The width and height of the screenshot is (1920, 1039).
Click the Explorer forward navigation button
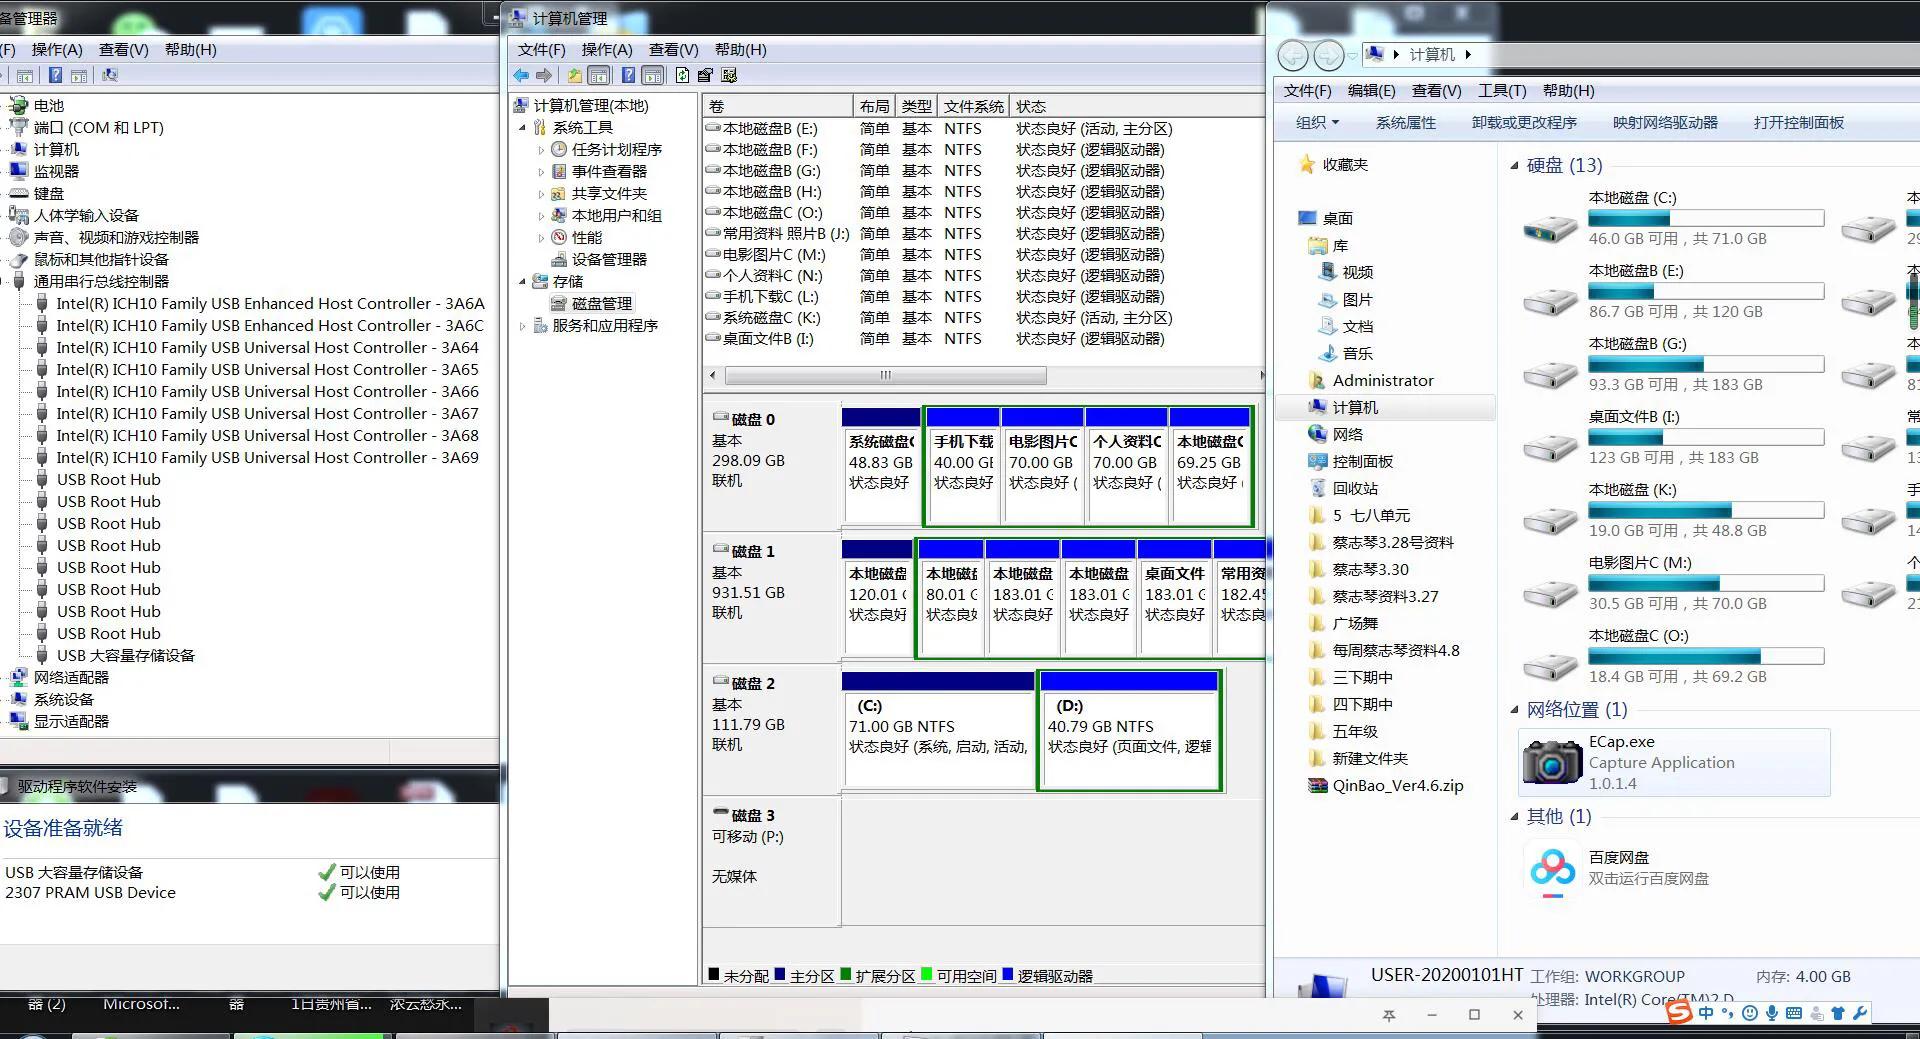[x=1328, y=55]
